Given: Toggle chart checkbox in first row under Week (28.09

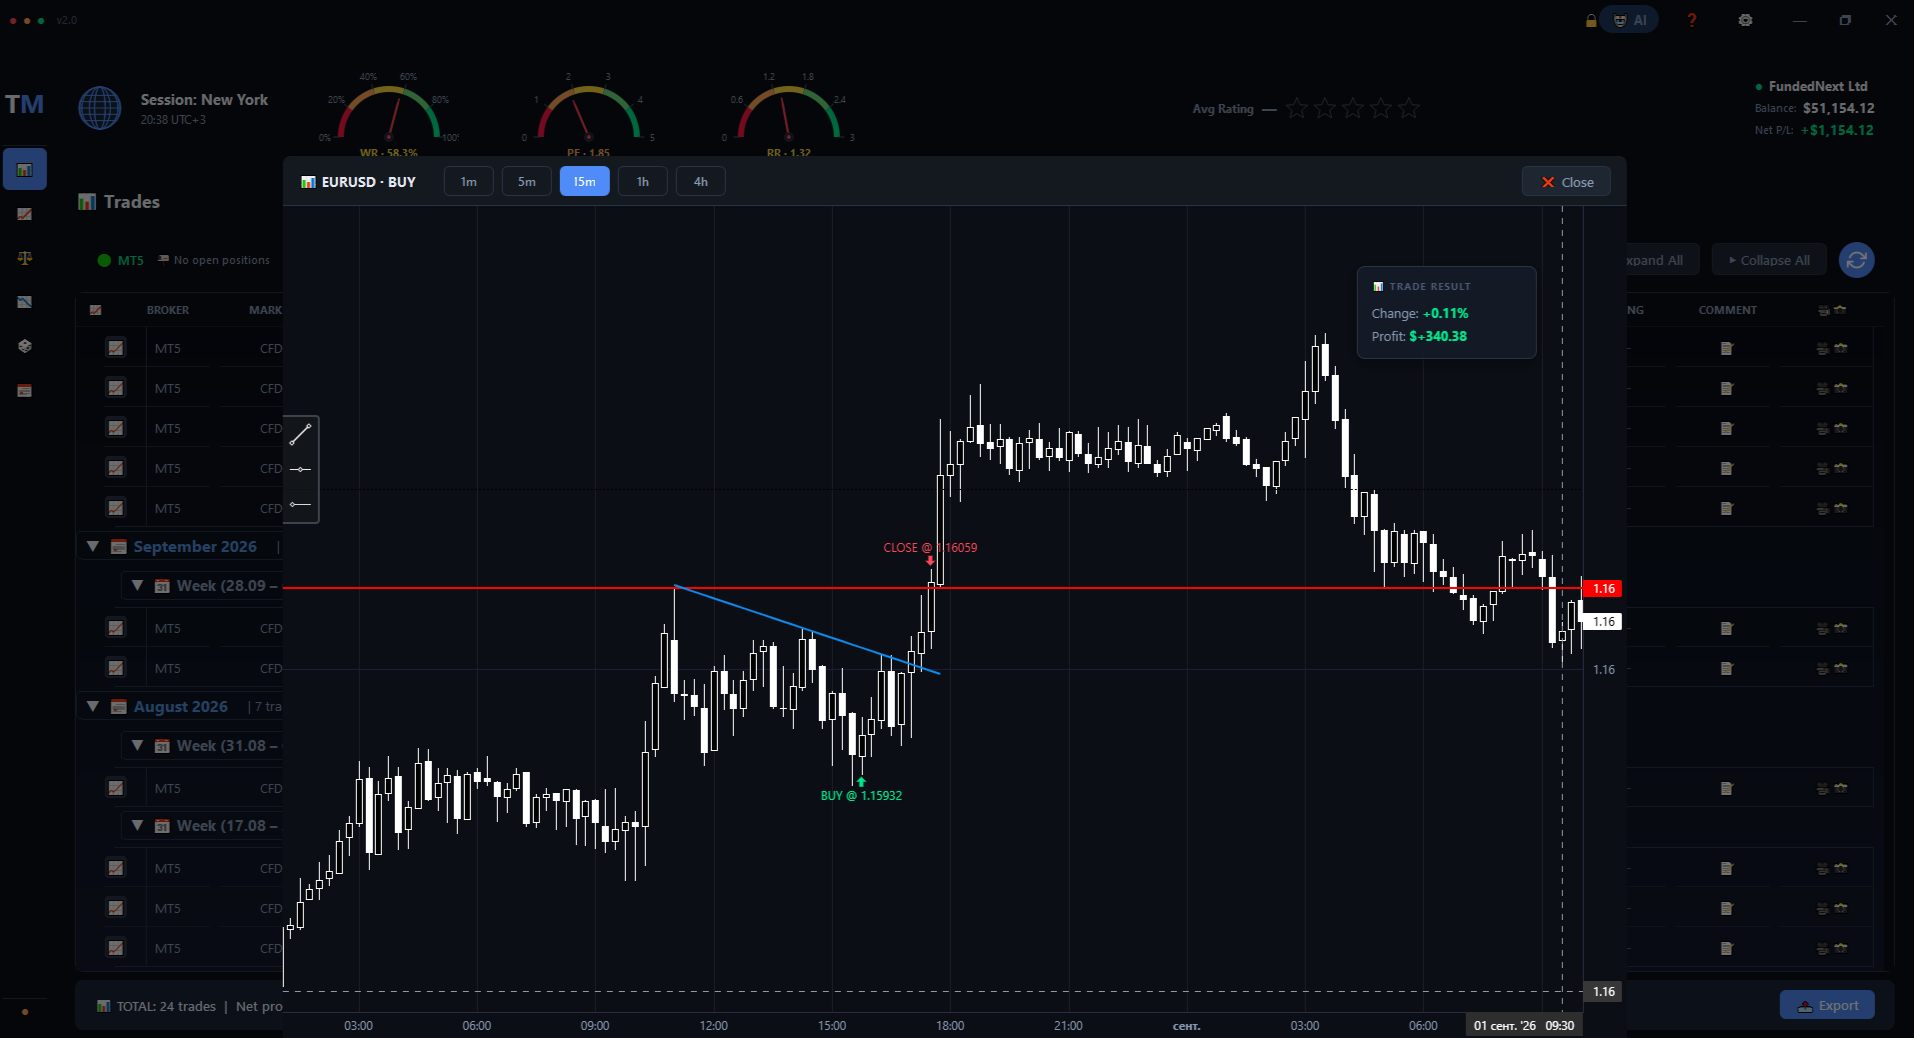Looking at the screenshot, I should click(116, 628).
